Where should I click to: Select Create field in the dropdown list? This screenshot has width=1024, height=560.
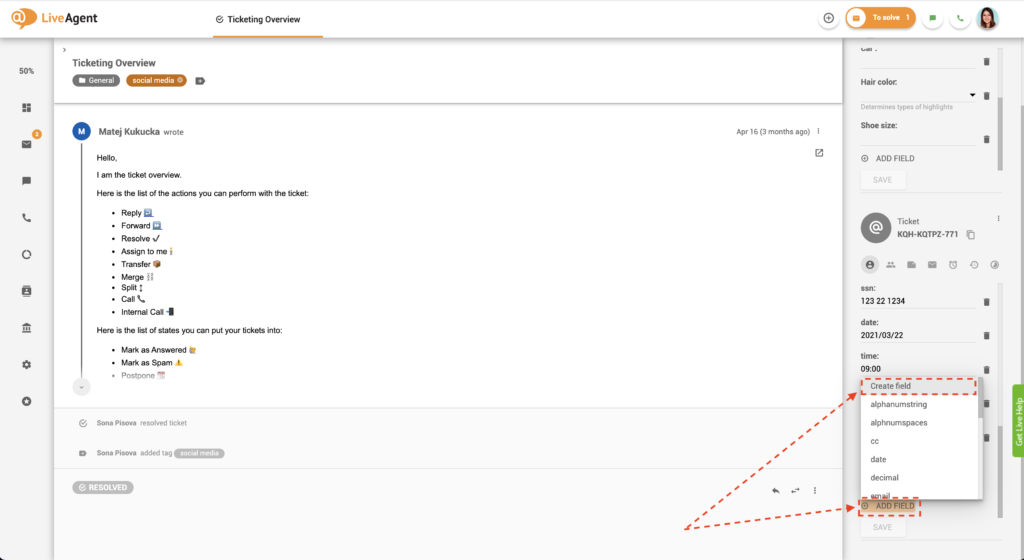tap(918, 386)
